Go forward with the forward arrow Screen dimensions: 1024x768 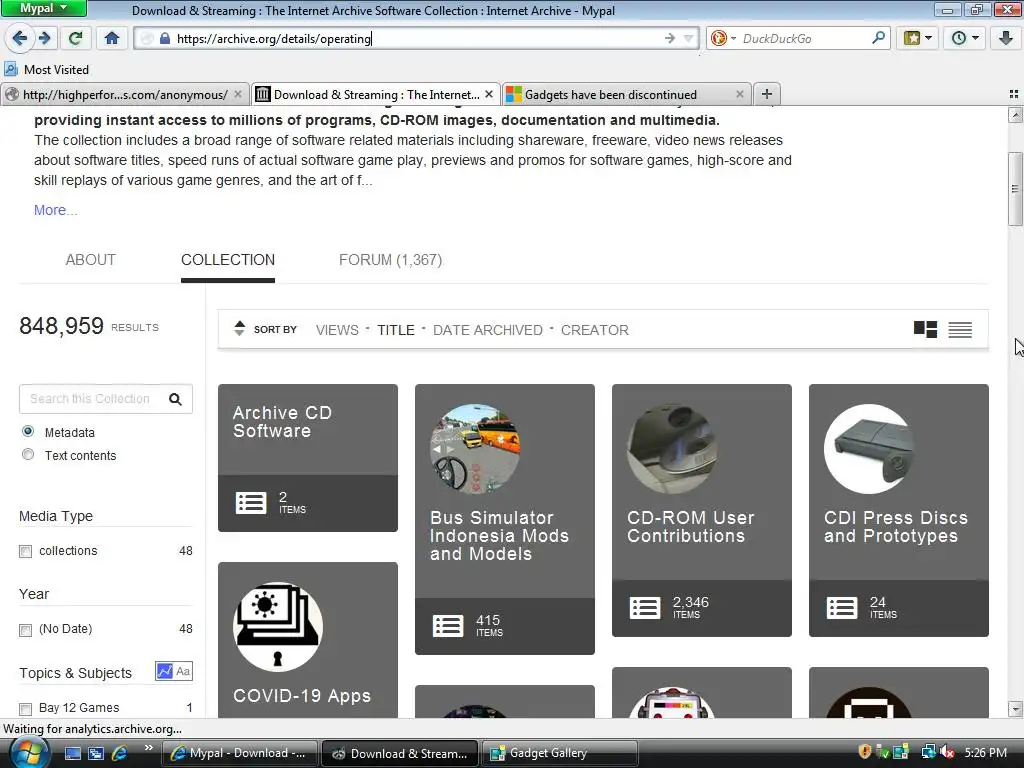(x=44, y=39)
